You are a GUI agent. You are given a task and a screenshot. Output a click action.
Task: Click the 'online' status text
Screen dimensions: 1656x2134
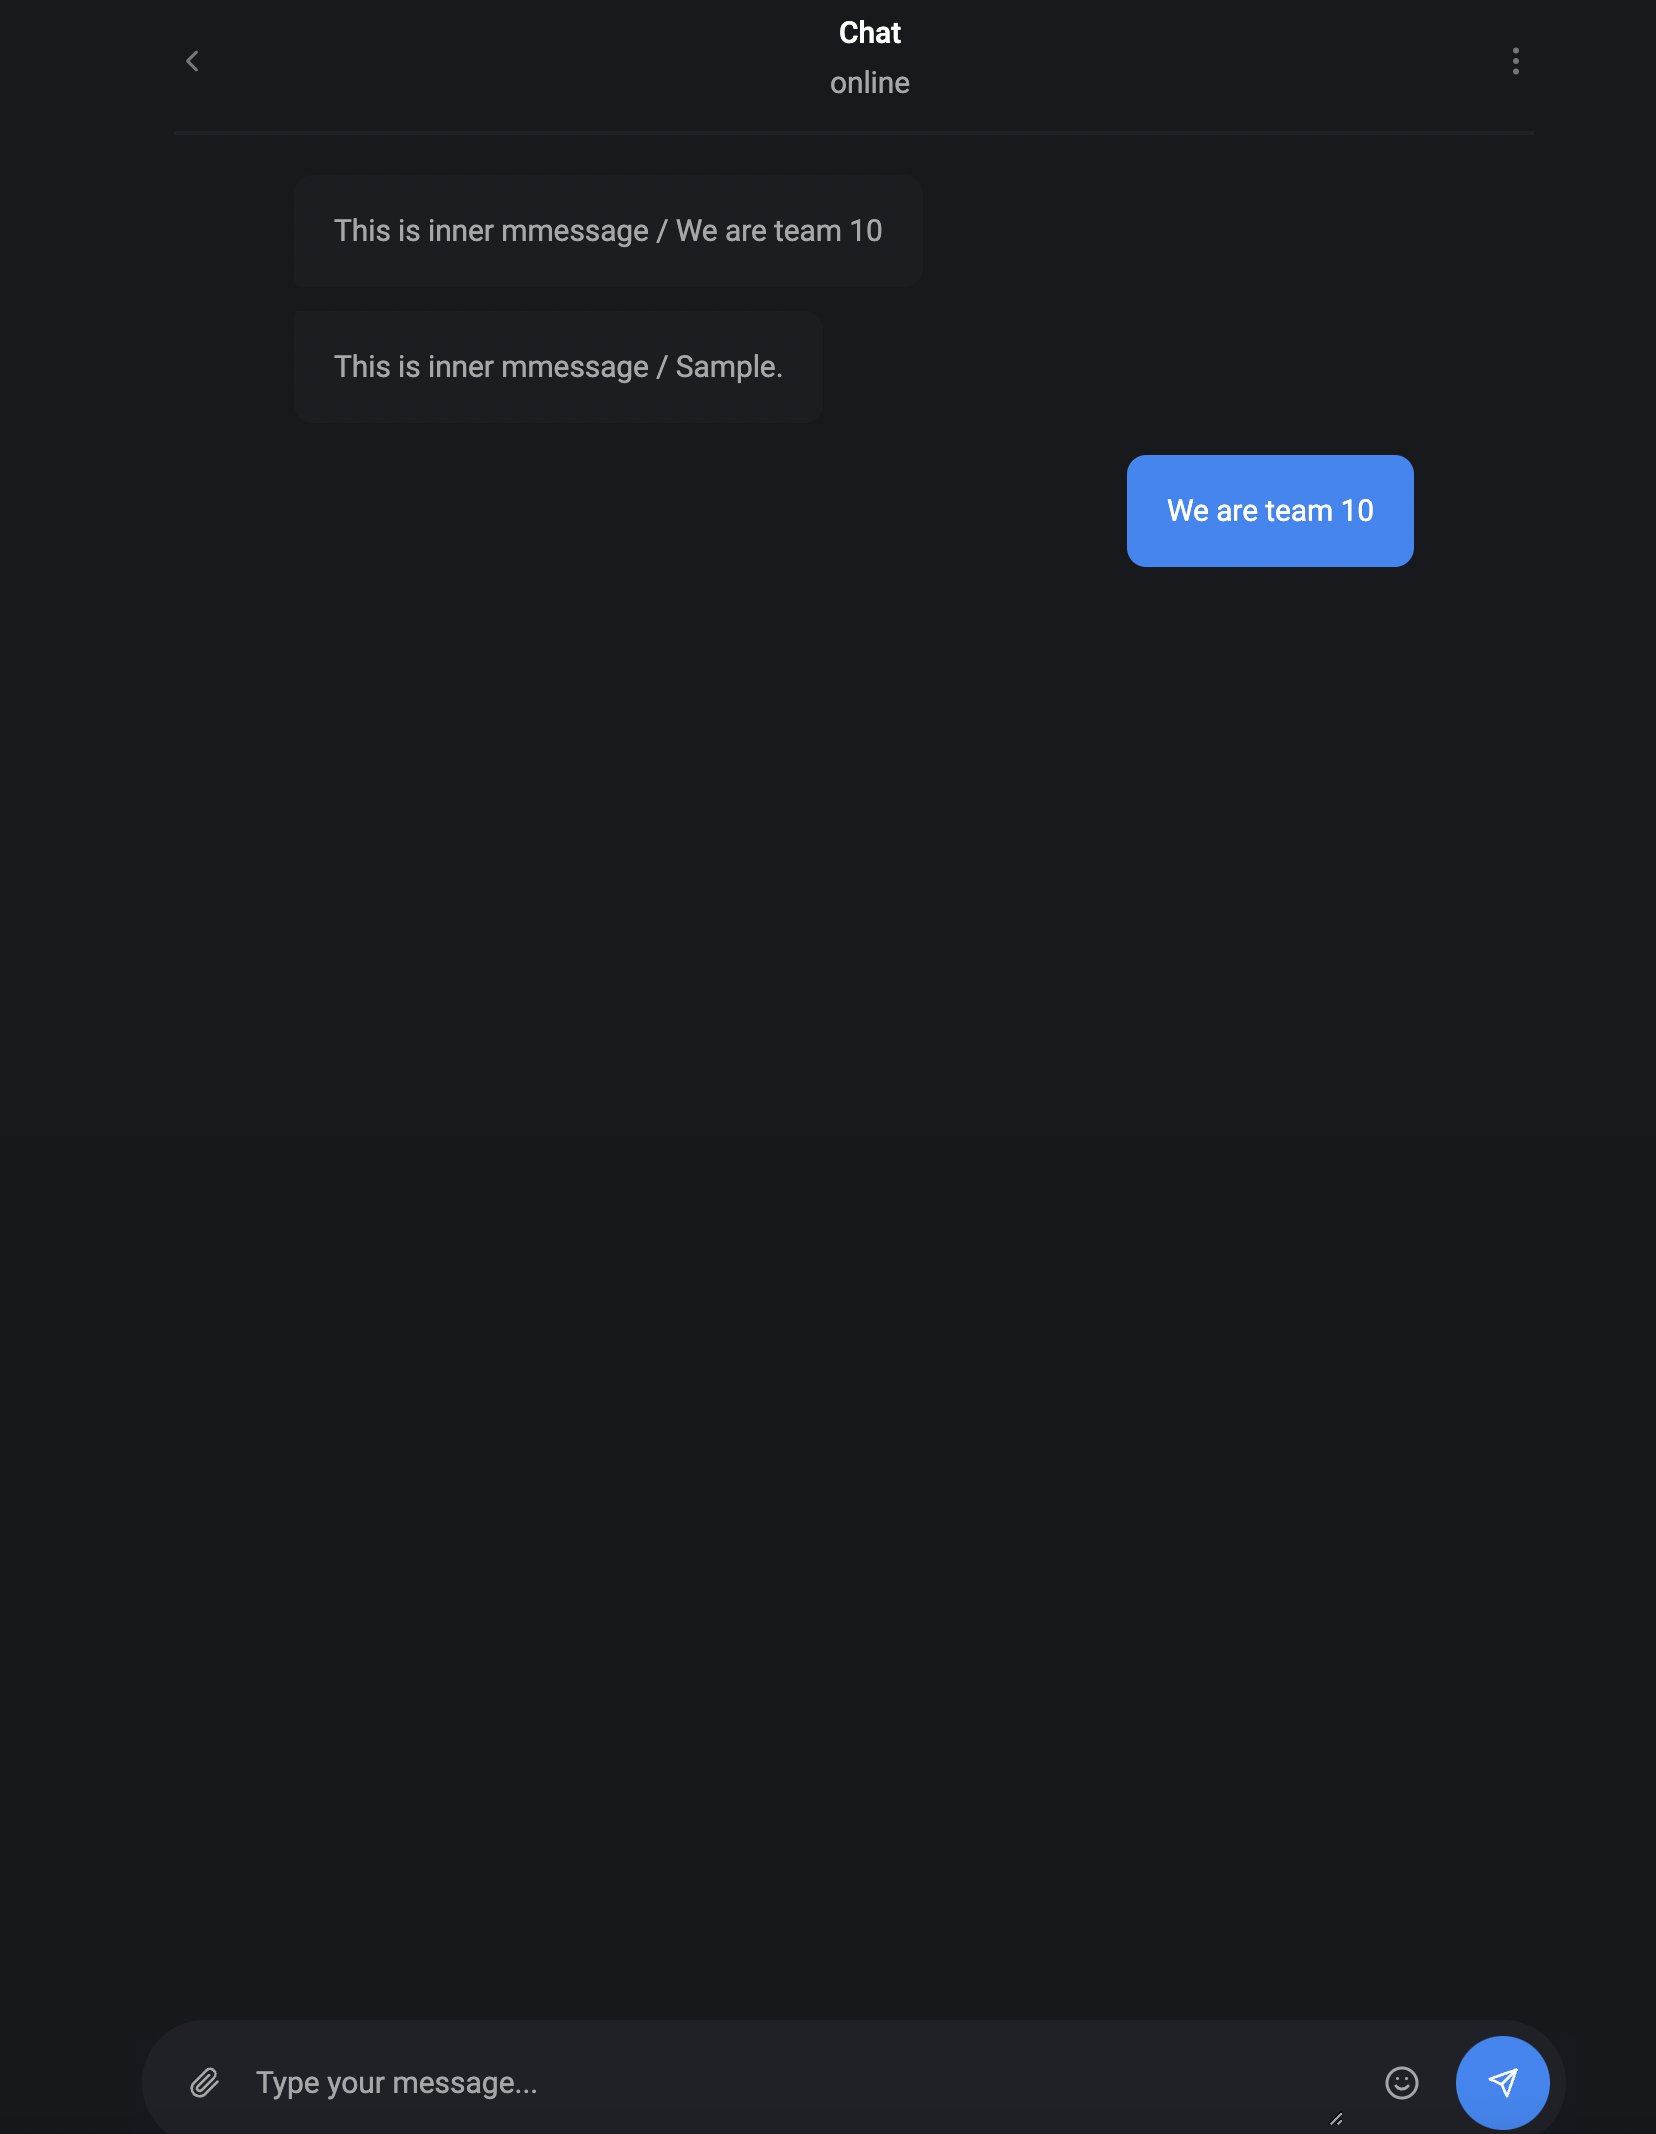pos(870,83)
